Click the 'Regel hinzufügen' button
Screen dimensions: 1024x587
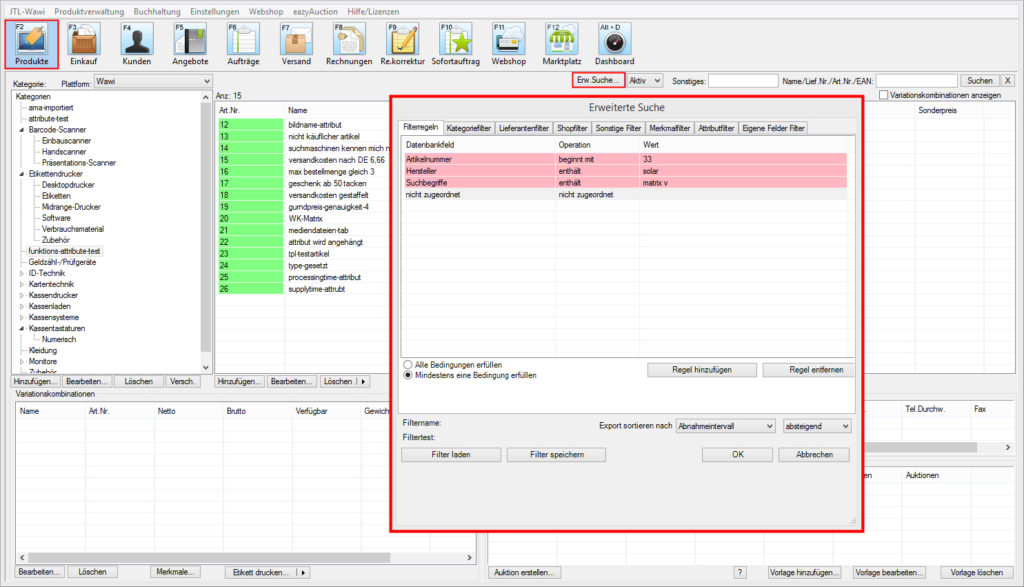(701, 370)
